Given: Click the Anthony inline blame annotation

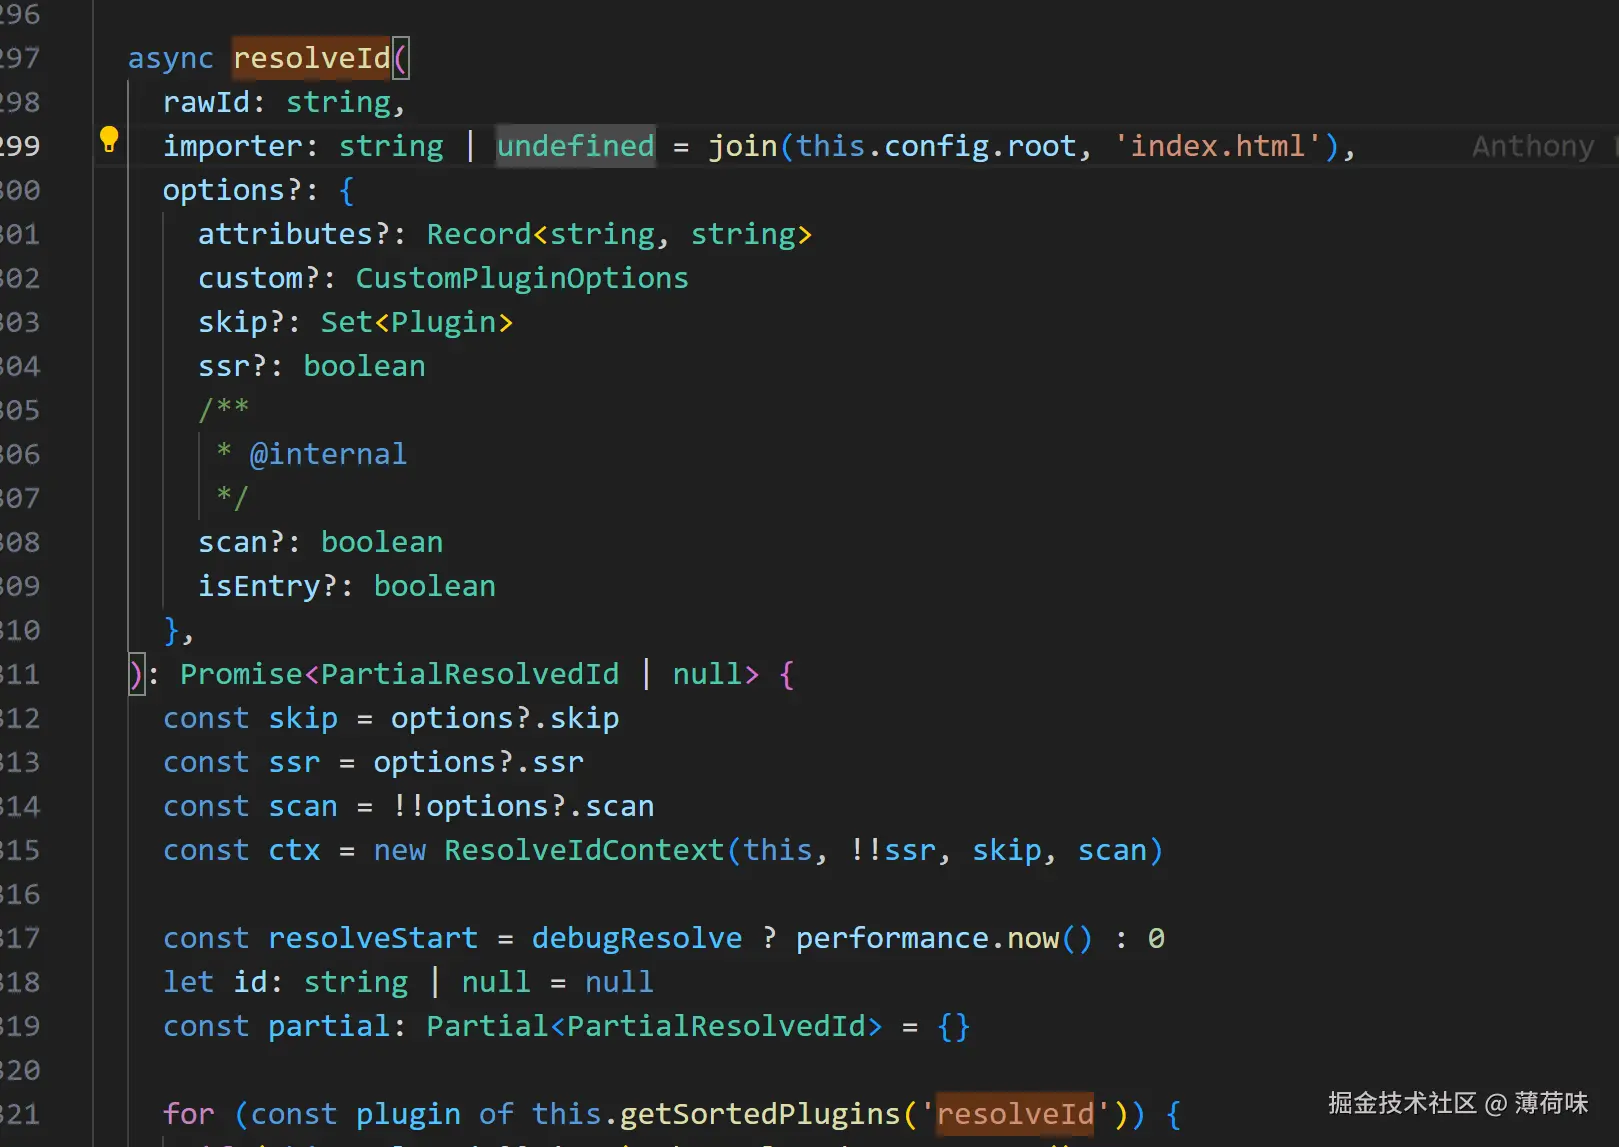Looking at the screenshot, I should tap(1533, 146).
